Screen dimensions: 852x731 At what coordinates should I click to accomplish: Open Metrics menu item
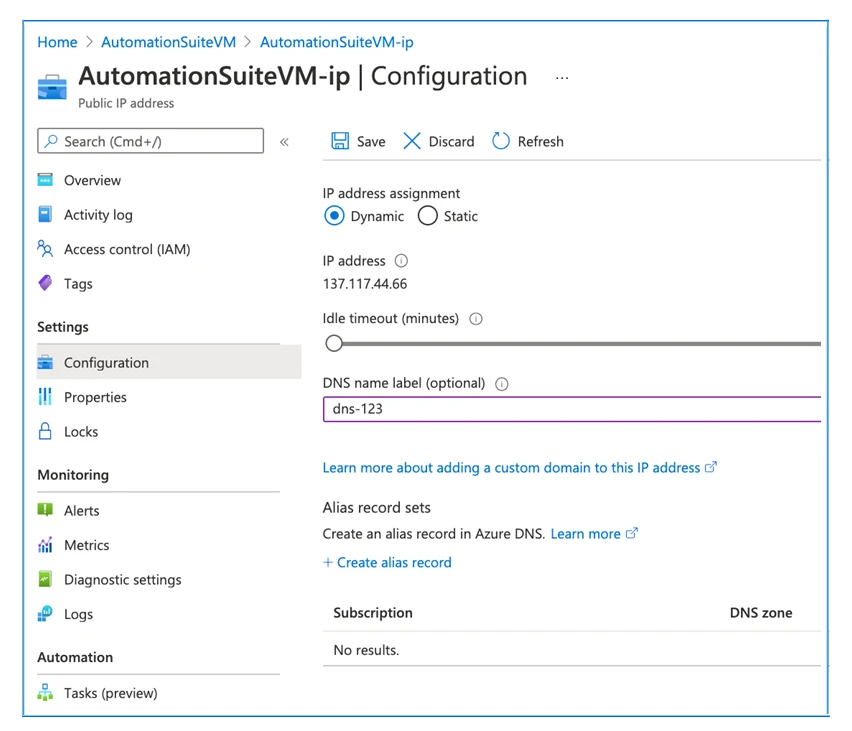point(86,545)
